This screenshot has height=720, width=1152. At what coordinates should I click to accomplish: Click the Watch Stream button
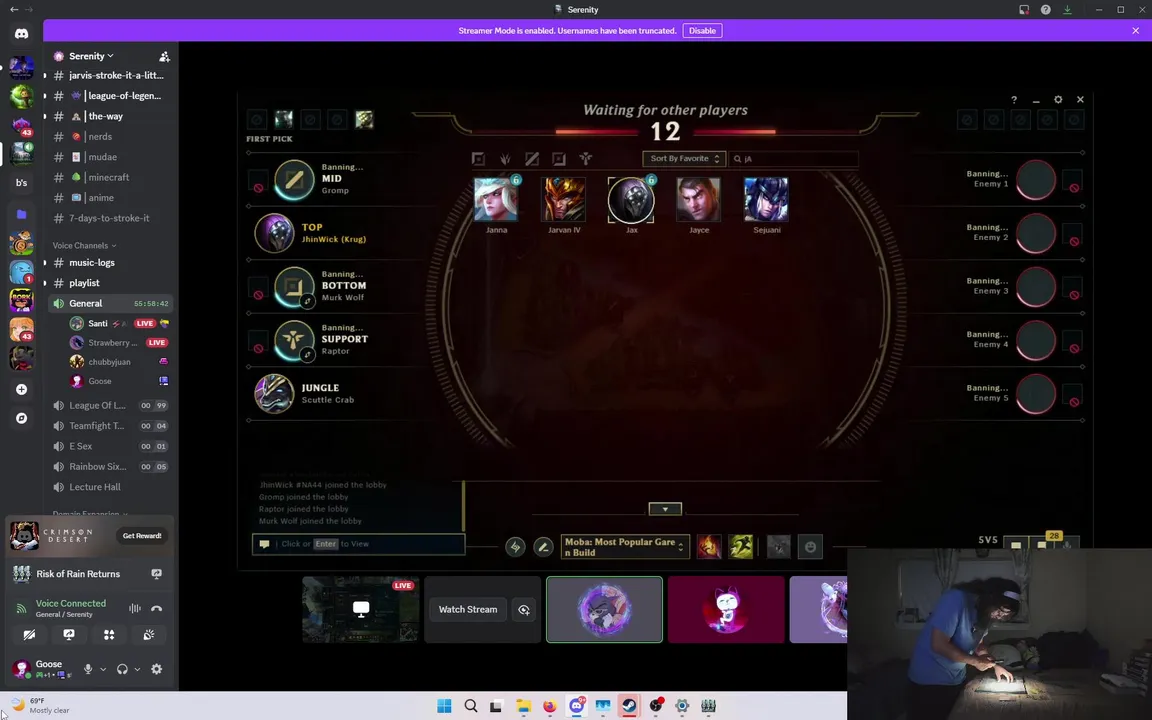coord(468,610)
